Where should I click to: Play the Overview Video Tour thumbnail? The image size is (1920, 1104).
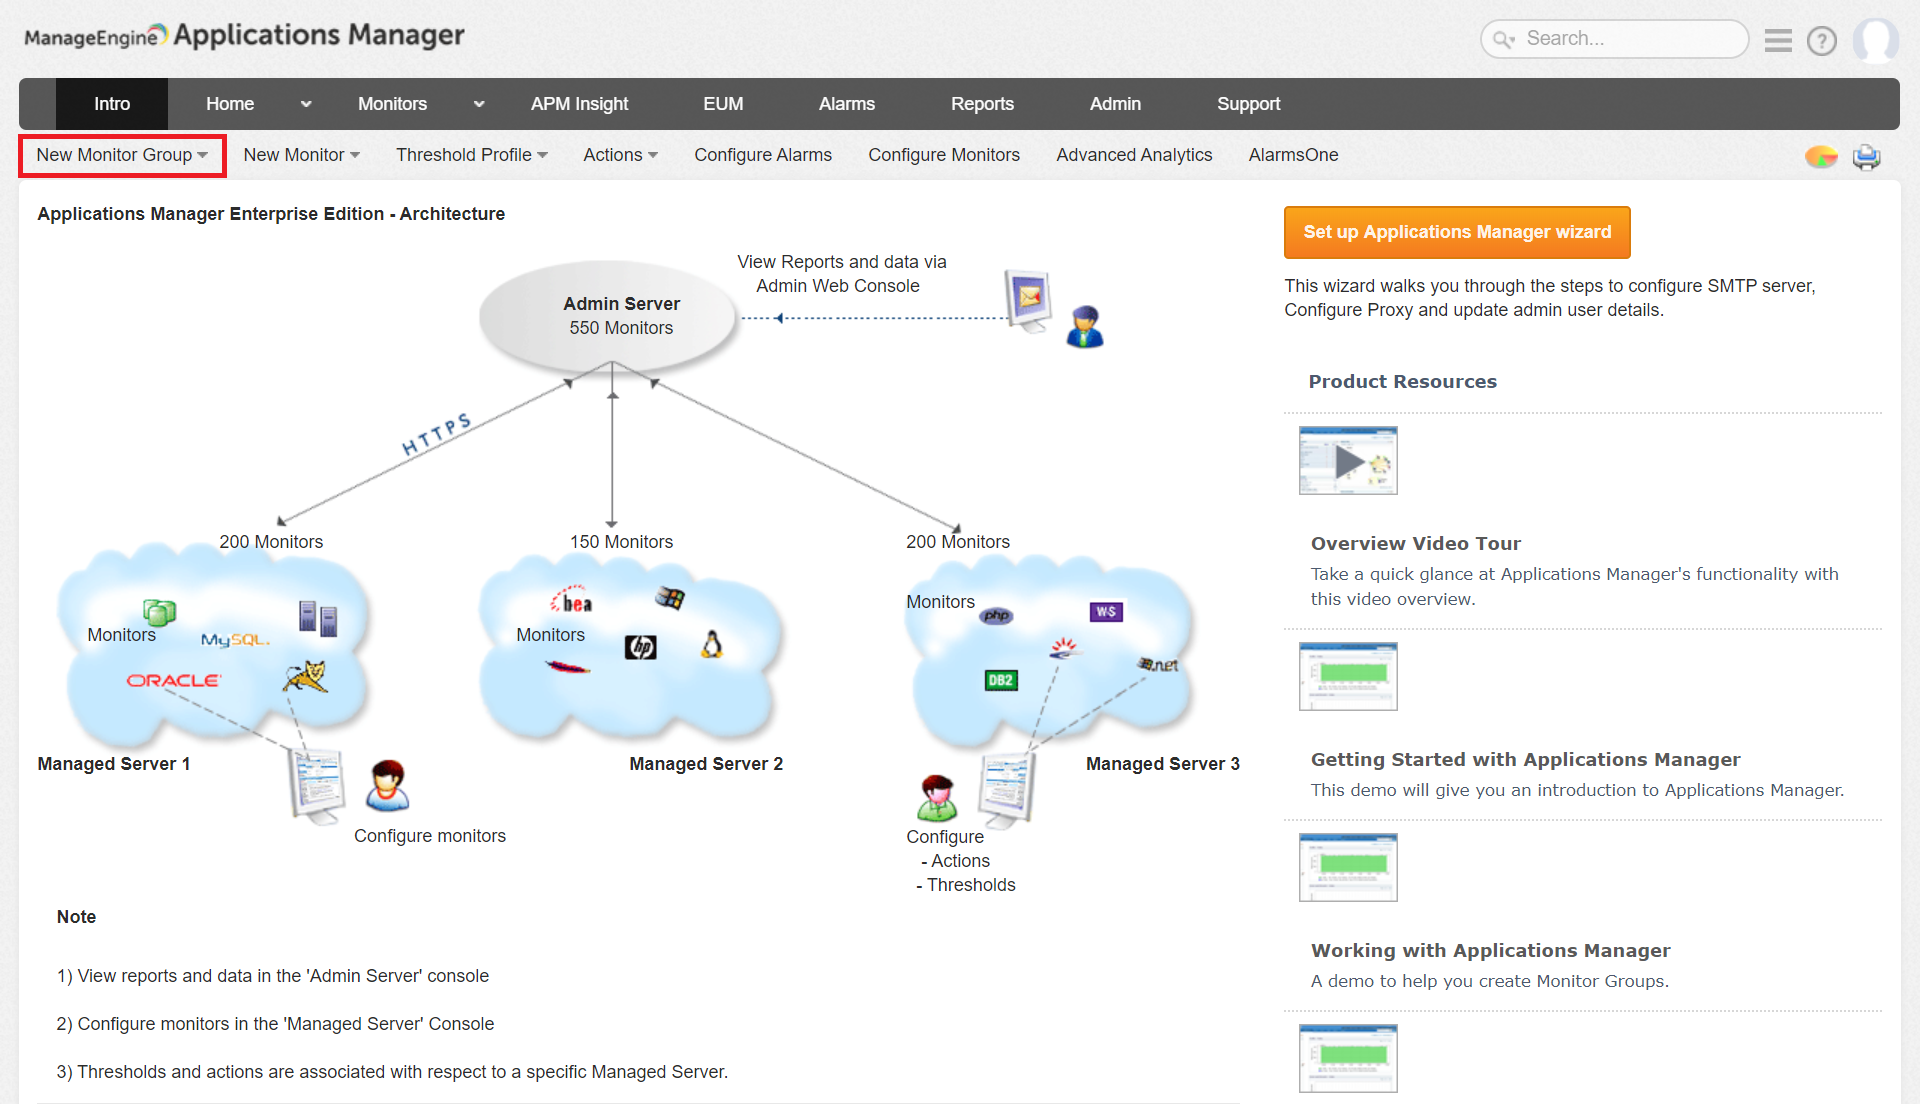click(1347, 460)
